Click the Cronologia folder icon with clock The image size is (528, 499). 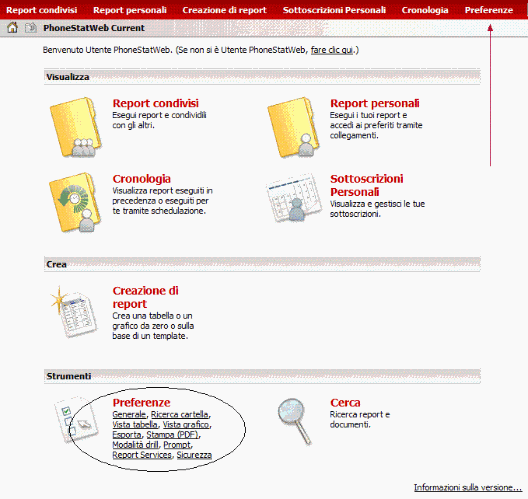75,203
